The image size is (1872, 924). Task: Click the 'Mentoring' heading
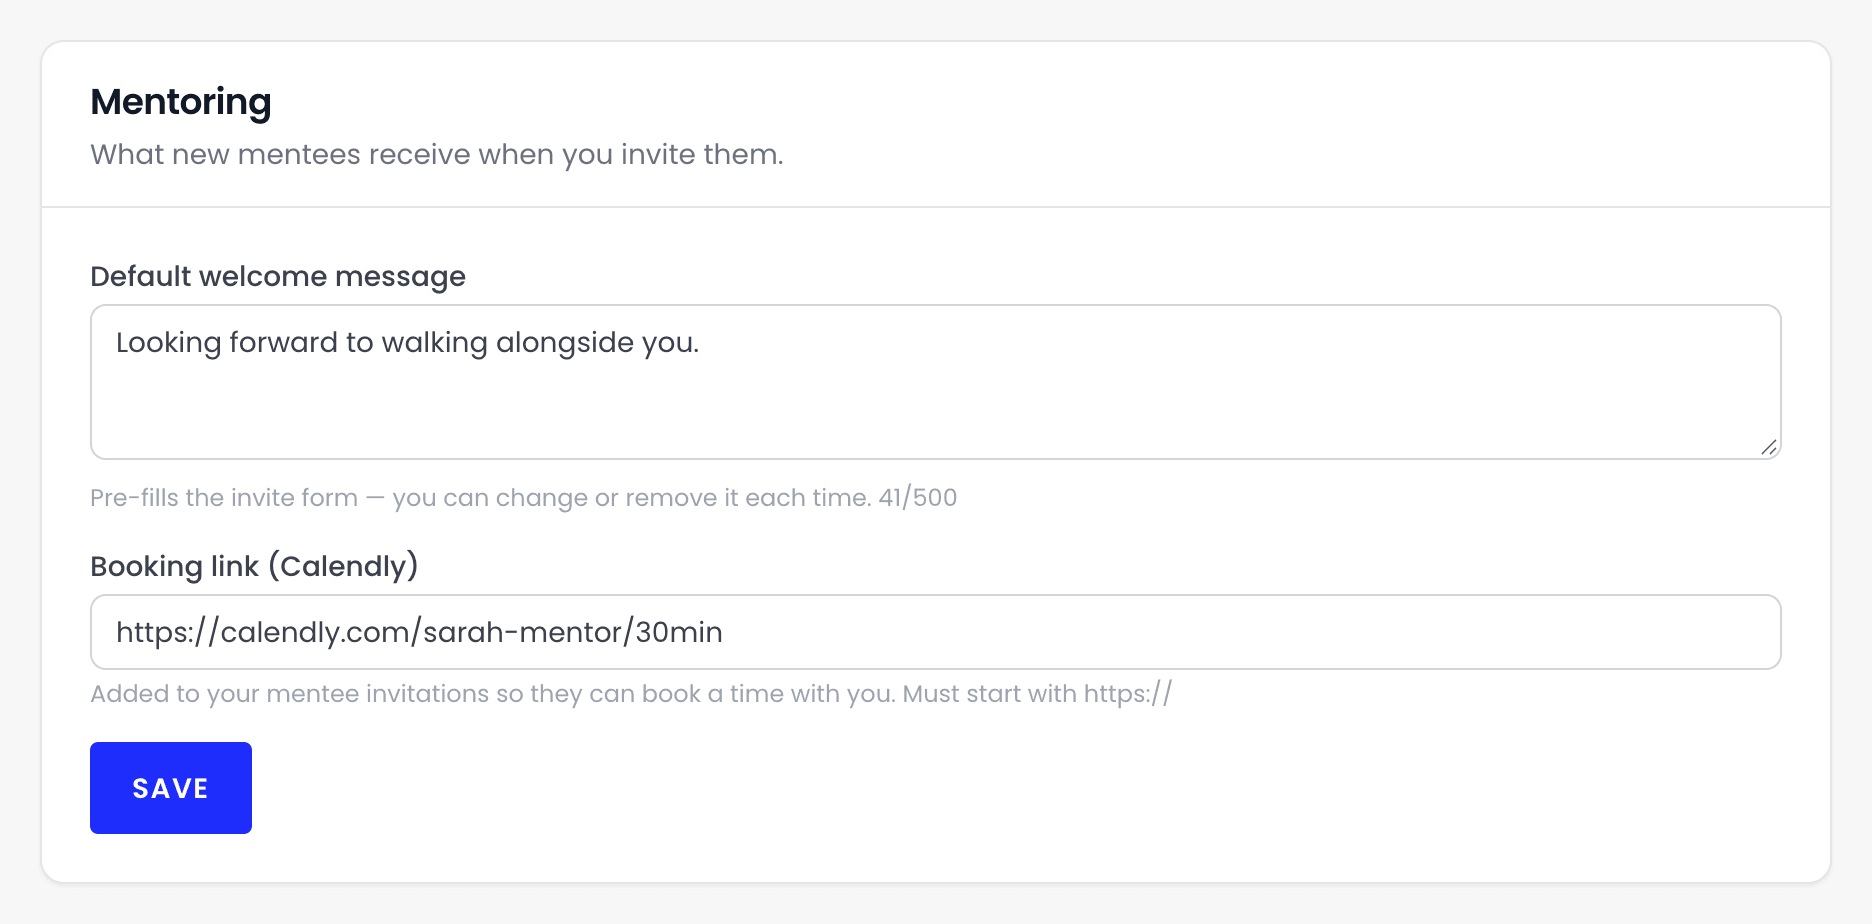(181, 102)
